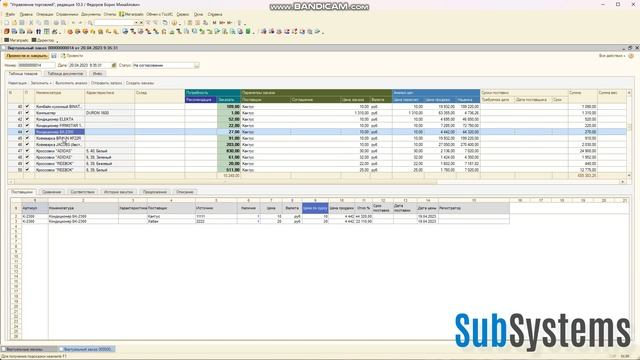Click the highlighted Цена по курсу column header

(x=315, y=208)
